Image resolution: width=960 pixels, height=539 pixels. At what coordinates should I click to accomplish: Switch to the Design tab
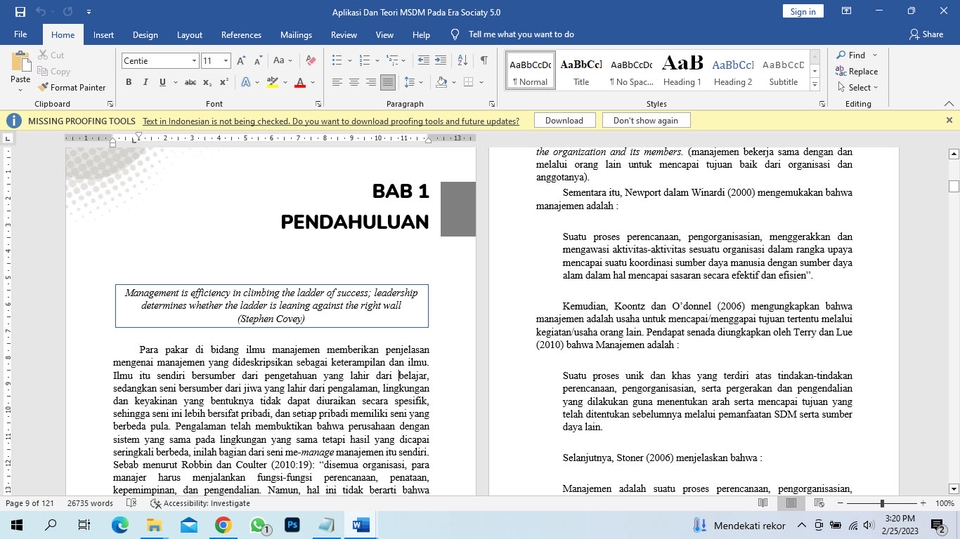click(145, 35)
